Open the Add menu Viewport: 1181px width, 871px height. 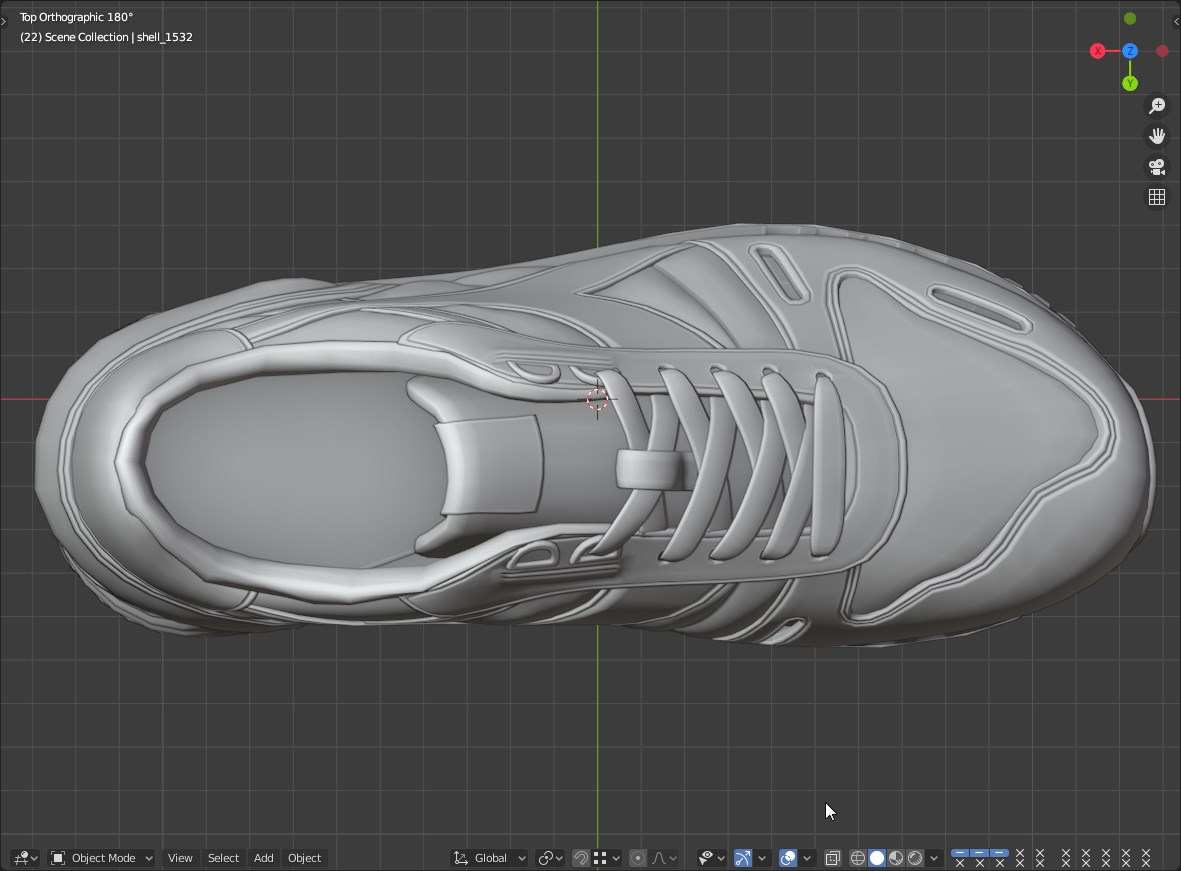coord(263,858)
